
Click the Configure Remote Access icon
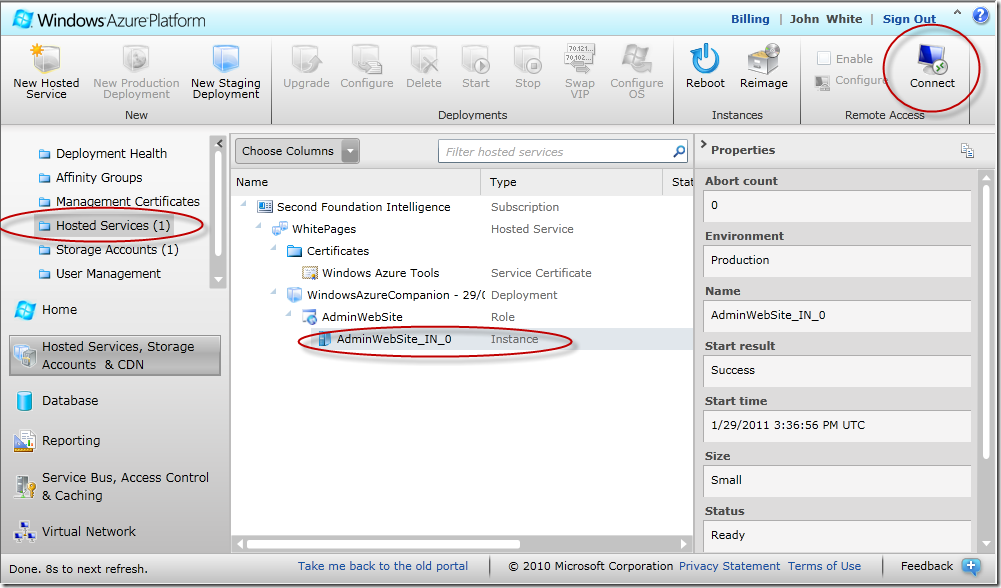click(x=823, y=82)
